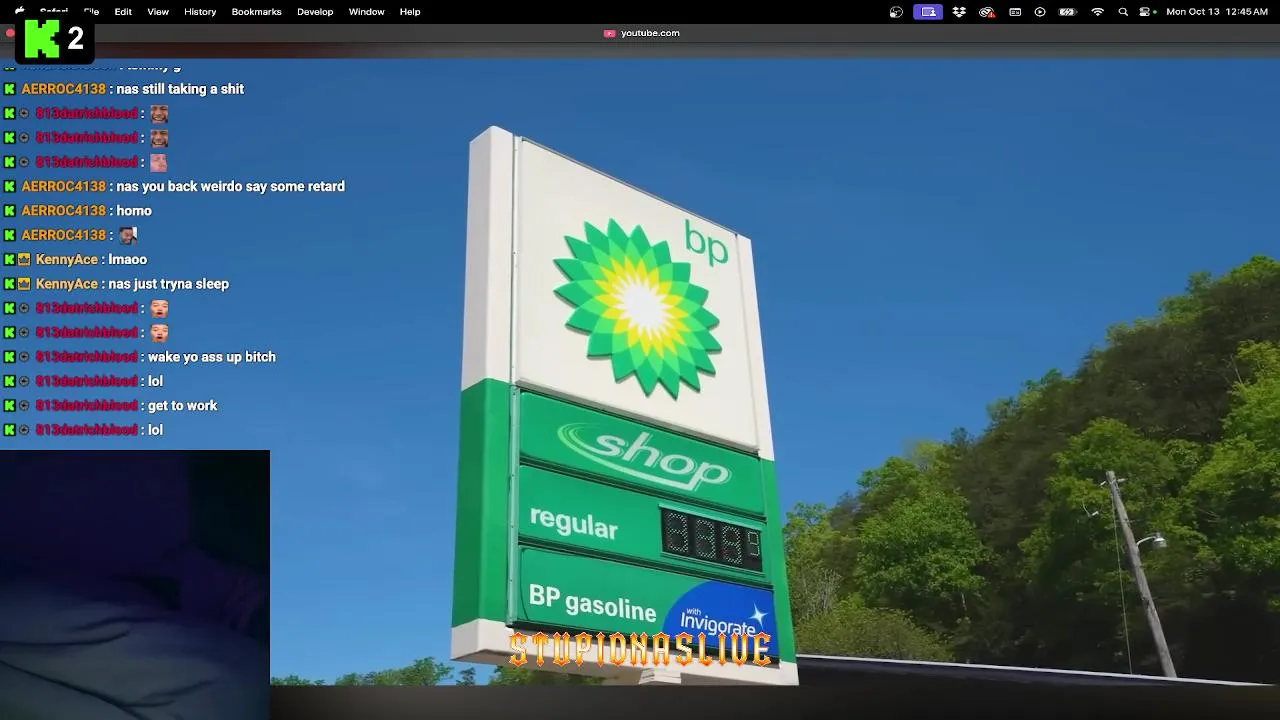1280x720 pixels.
Task: Click the message 'wake yo ass up bitch'
Action: click(212, 357)
